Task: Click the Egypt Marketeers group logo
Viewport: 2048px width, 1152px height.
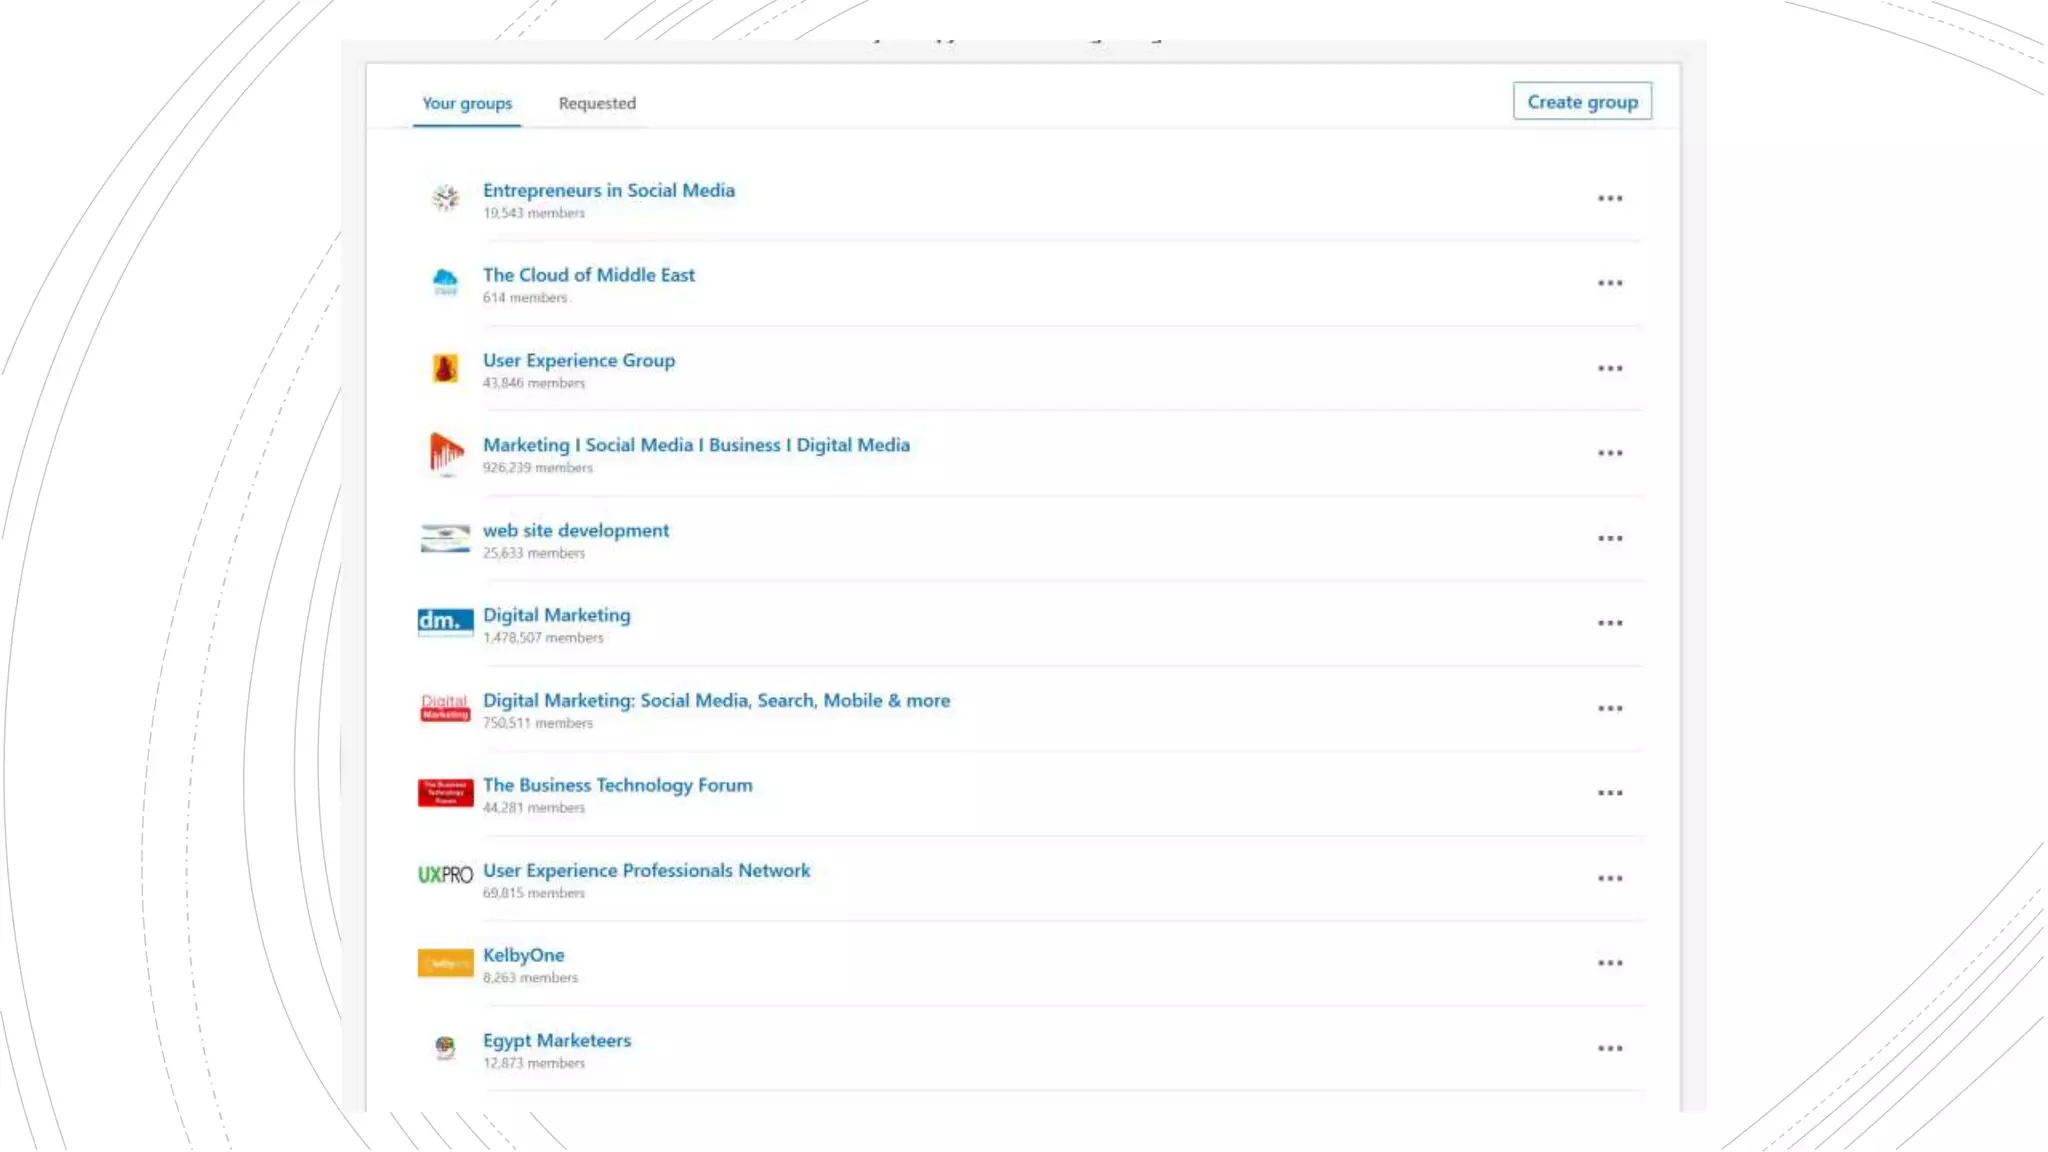Action: coord(445,1047)
